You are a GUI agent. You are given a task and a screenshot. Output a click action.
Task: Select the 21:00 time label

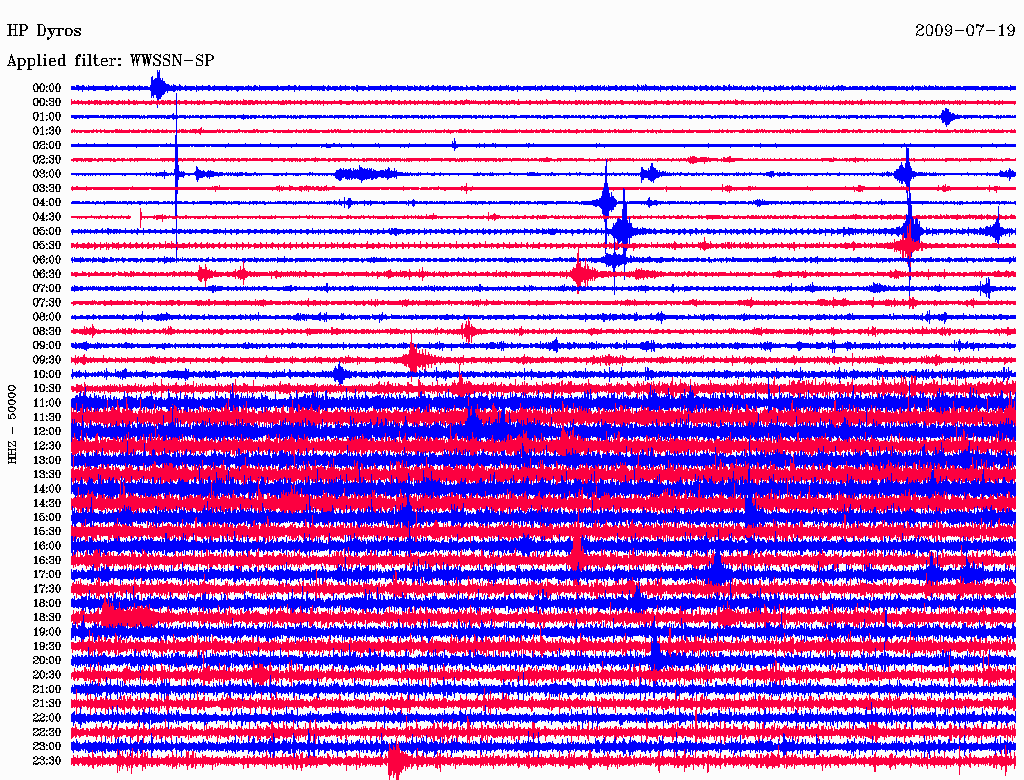pos(46,689)
